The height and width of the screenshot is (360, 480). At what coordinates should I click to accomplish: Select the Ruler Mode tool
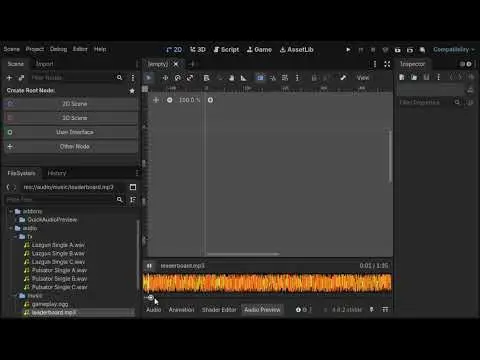(244, 78)
